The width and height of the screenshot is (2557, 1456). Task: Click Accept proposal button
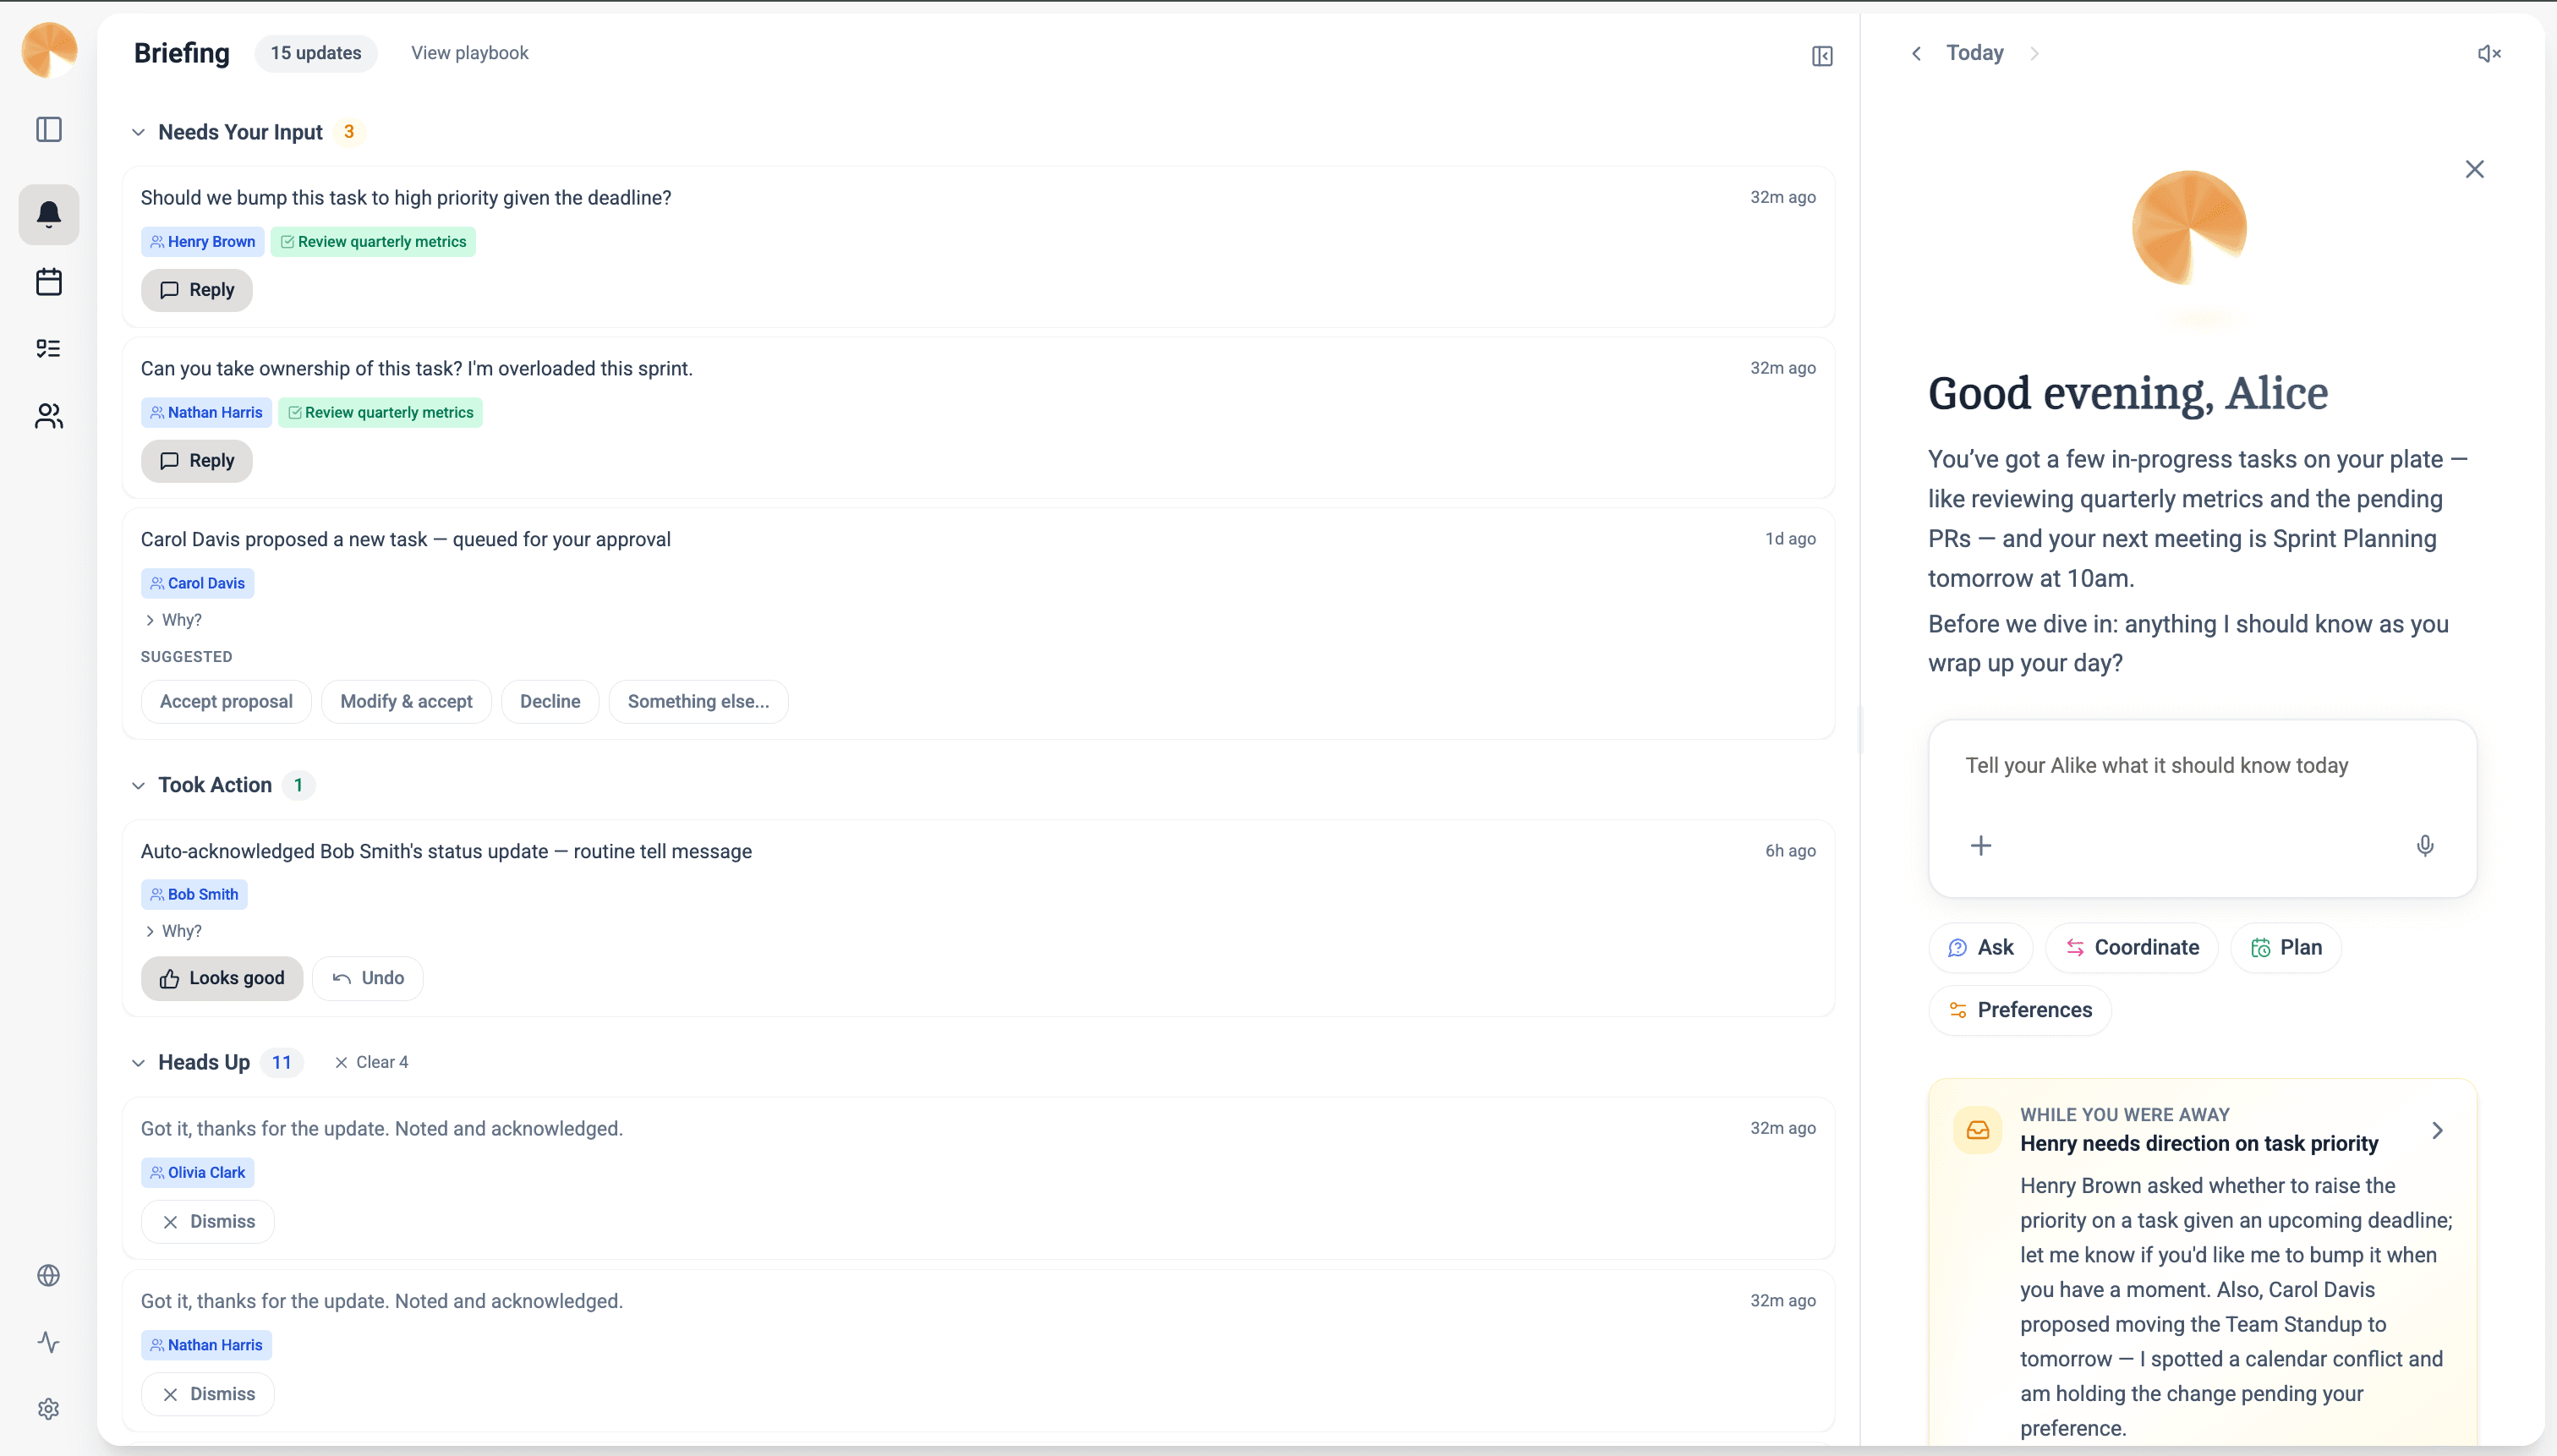coord(226,701)
